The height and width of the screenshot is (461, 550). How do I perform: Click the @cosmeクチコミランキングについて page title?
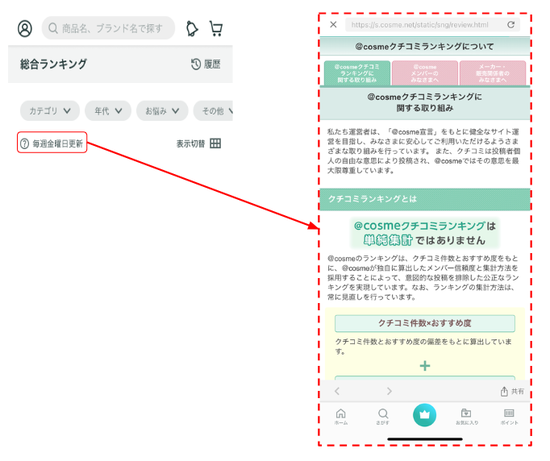click(425, 46)
